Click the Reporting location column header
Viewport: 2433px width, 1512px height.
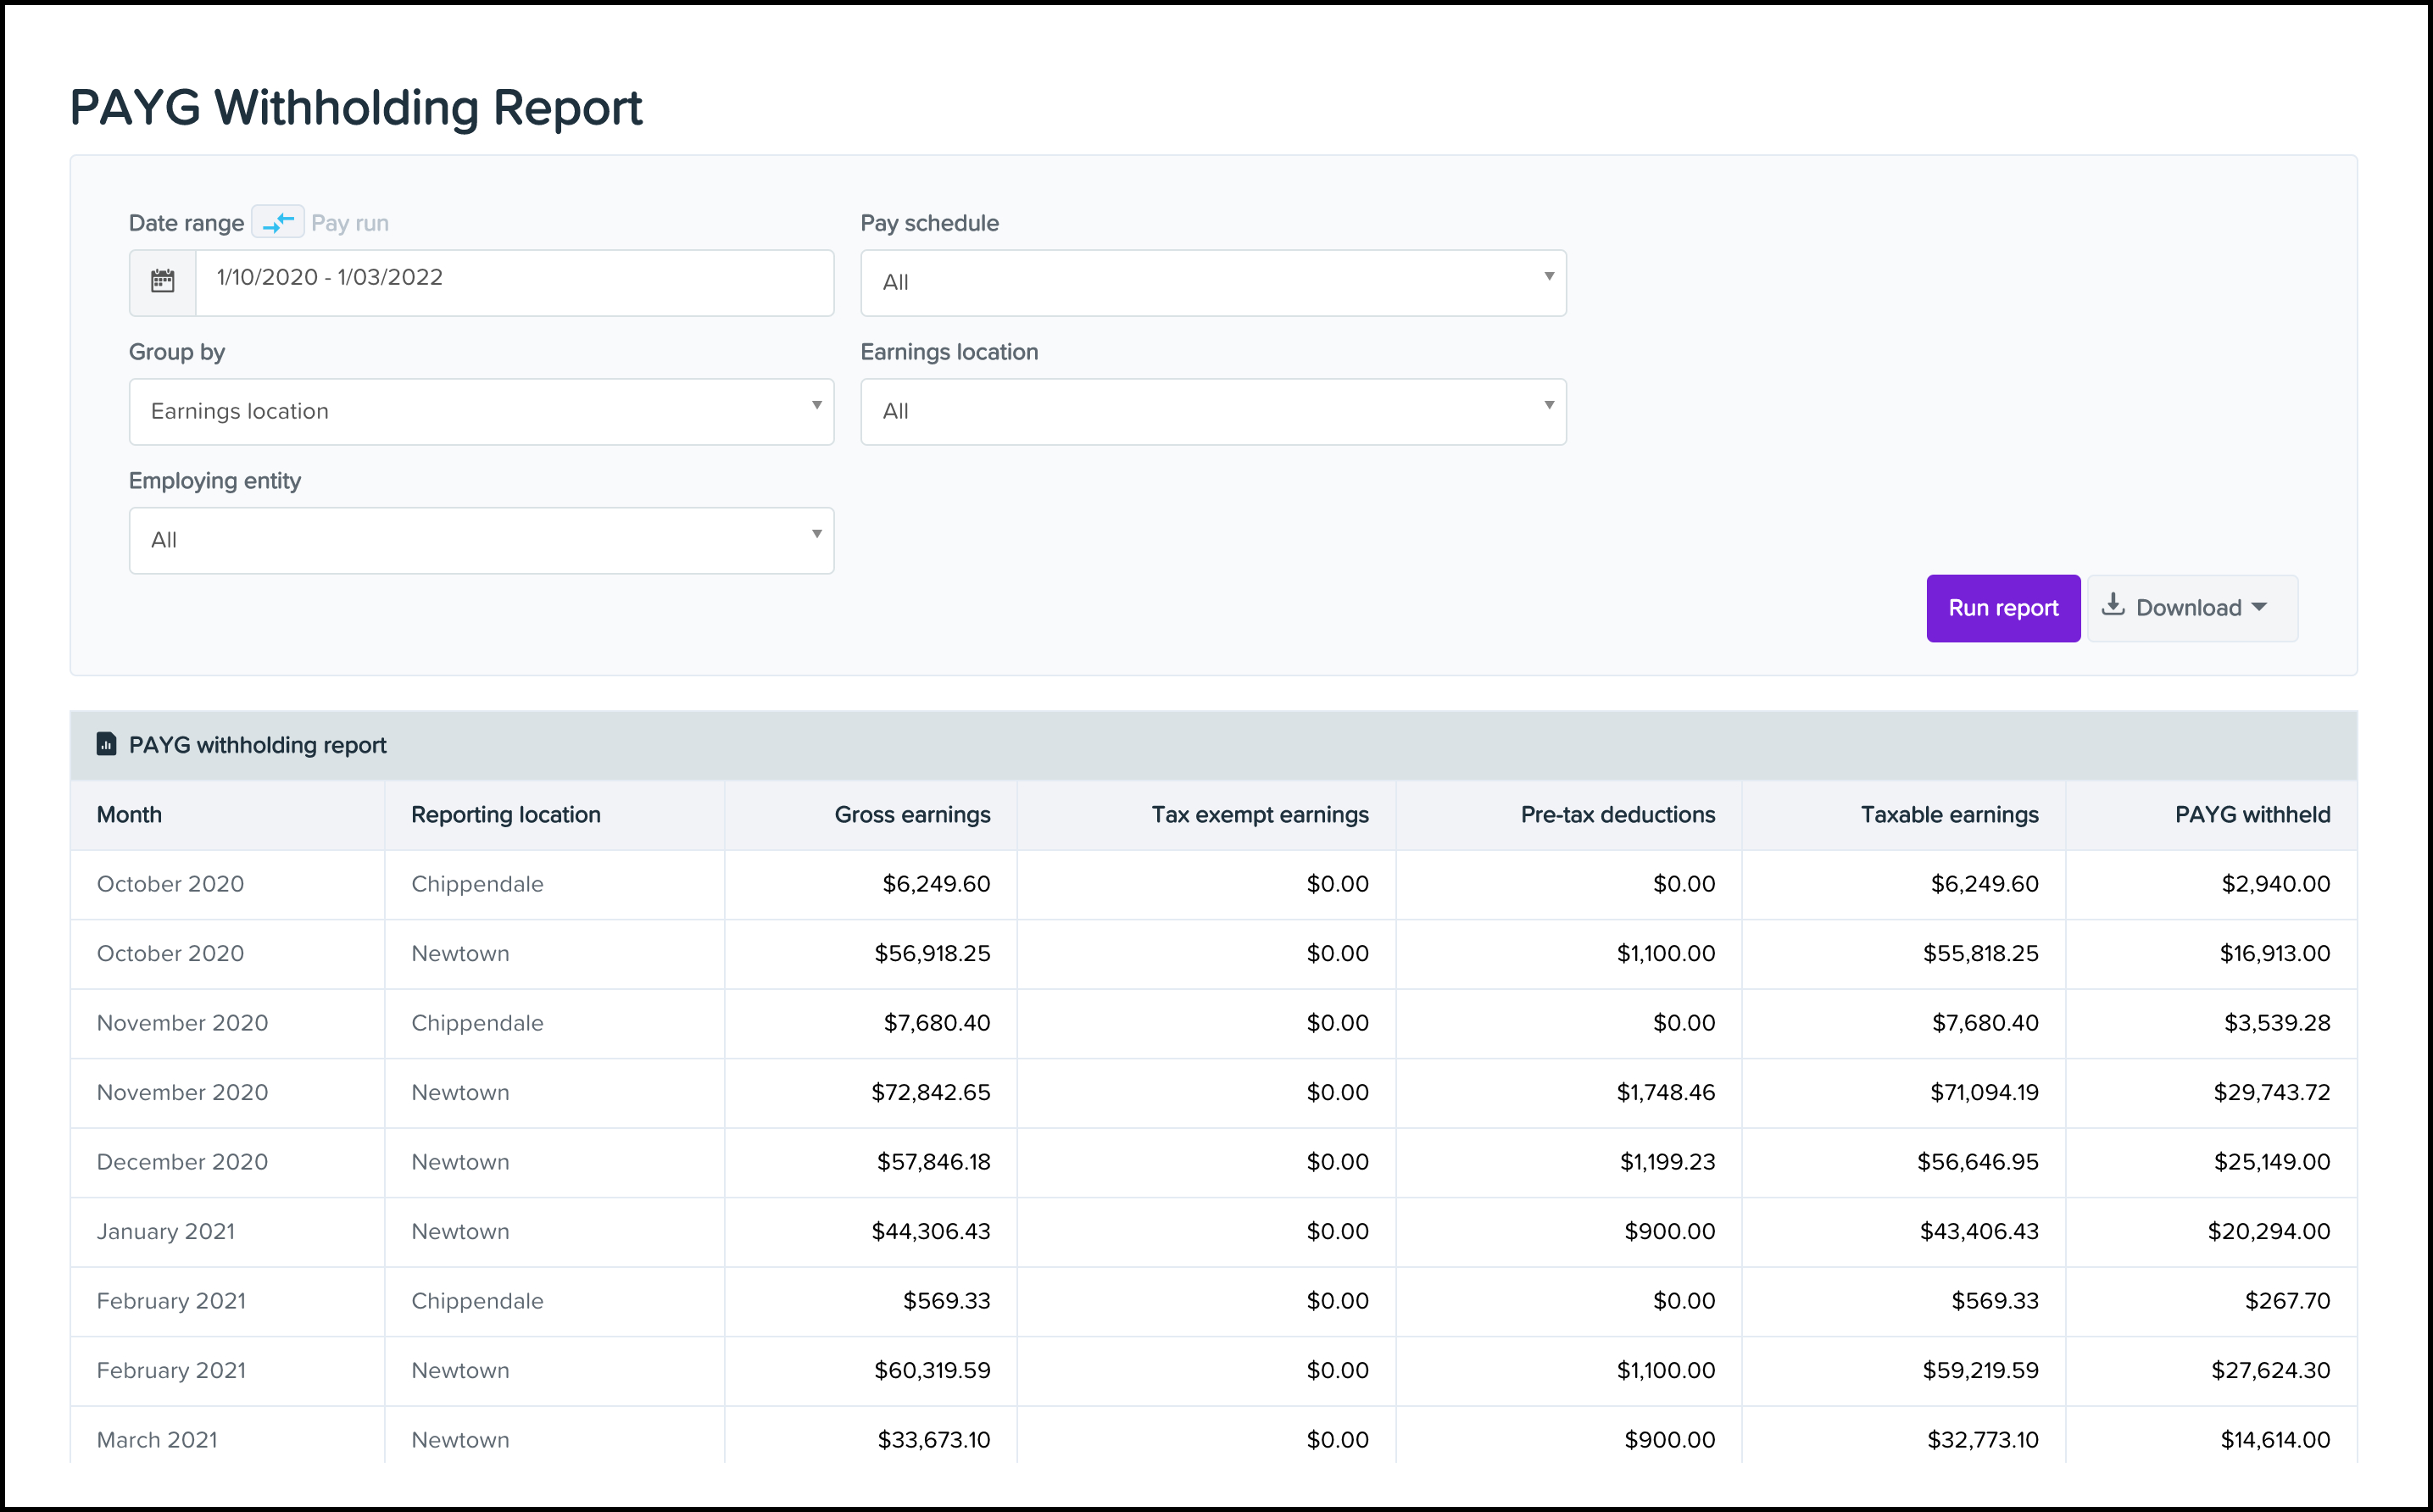tap(506, 815)
